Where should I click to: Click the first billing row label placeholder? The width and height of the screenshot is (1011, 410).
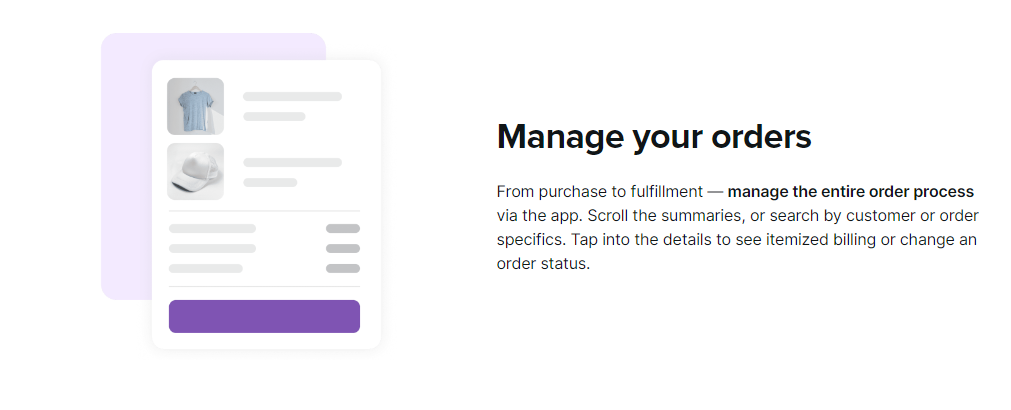(x=212, y=229)
